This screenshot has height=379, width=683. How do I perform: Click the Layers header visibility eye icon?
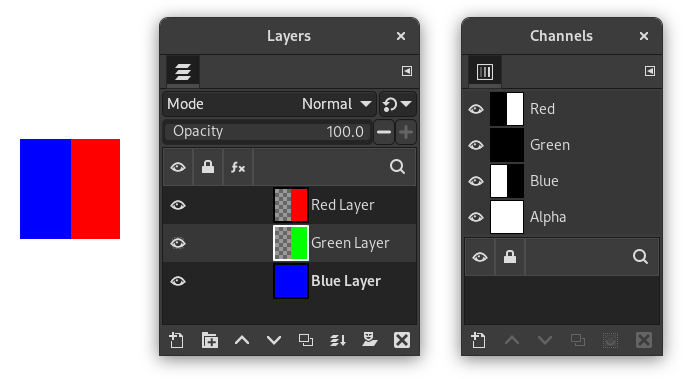(178, 167)
